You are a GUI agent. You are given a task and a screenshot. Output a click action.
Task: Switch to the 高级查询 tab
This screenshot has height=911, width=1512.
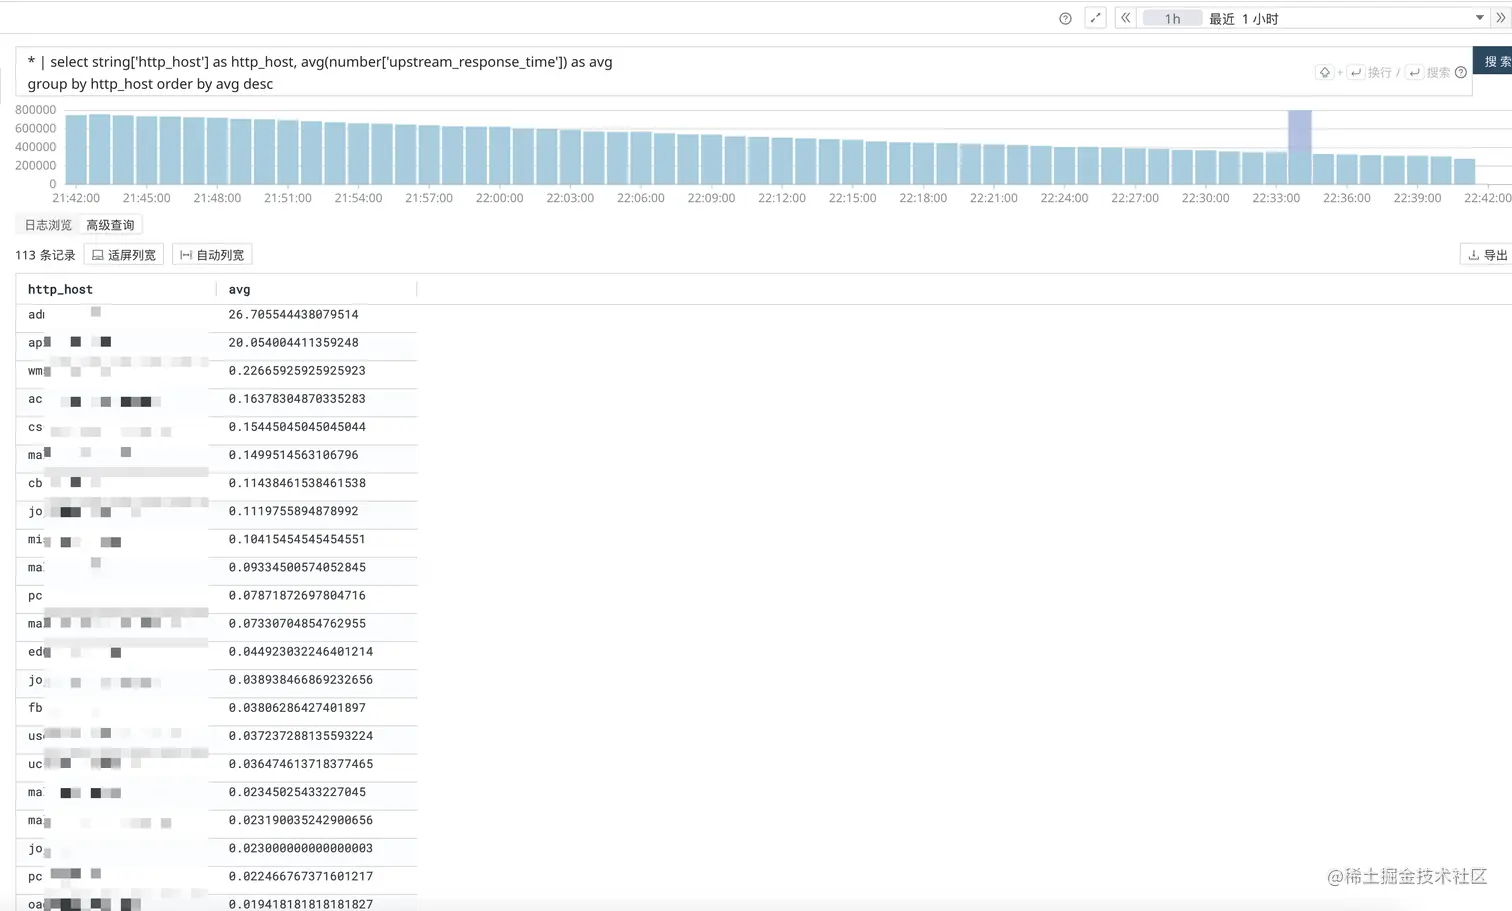[x=110, y=225]
